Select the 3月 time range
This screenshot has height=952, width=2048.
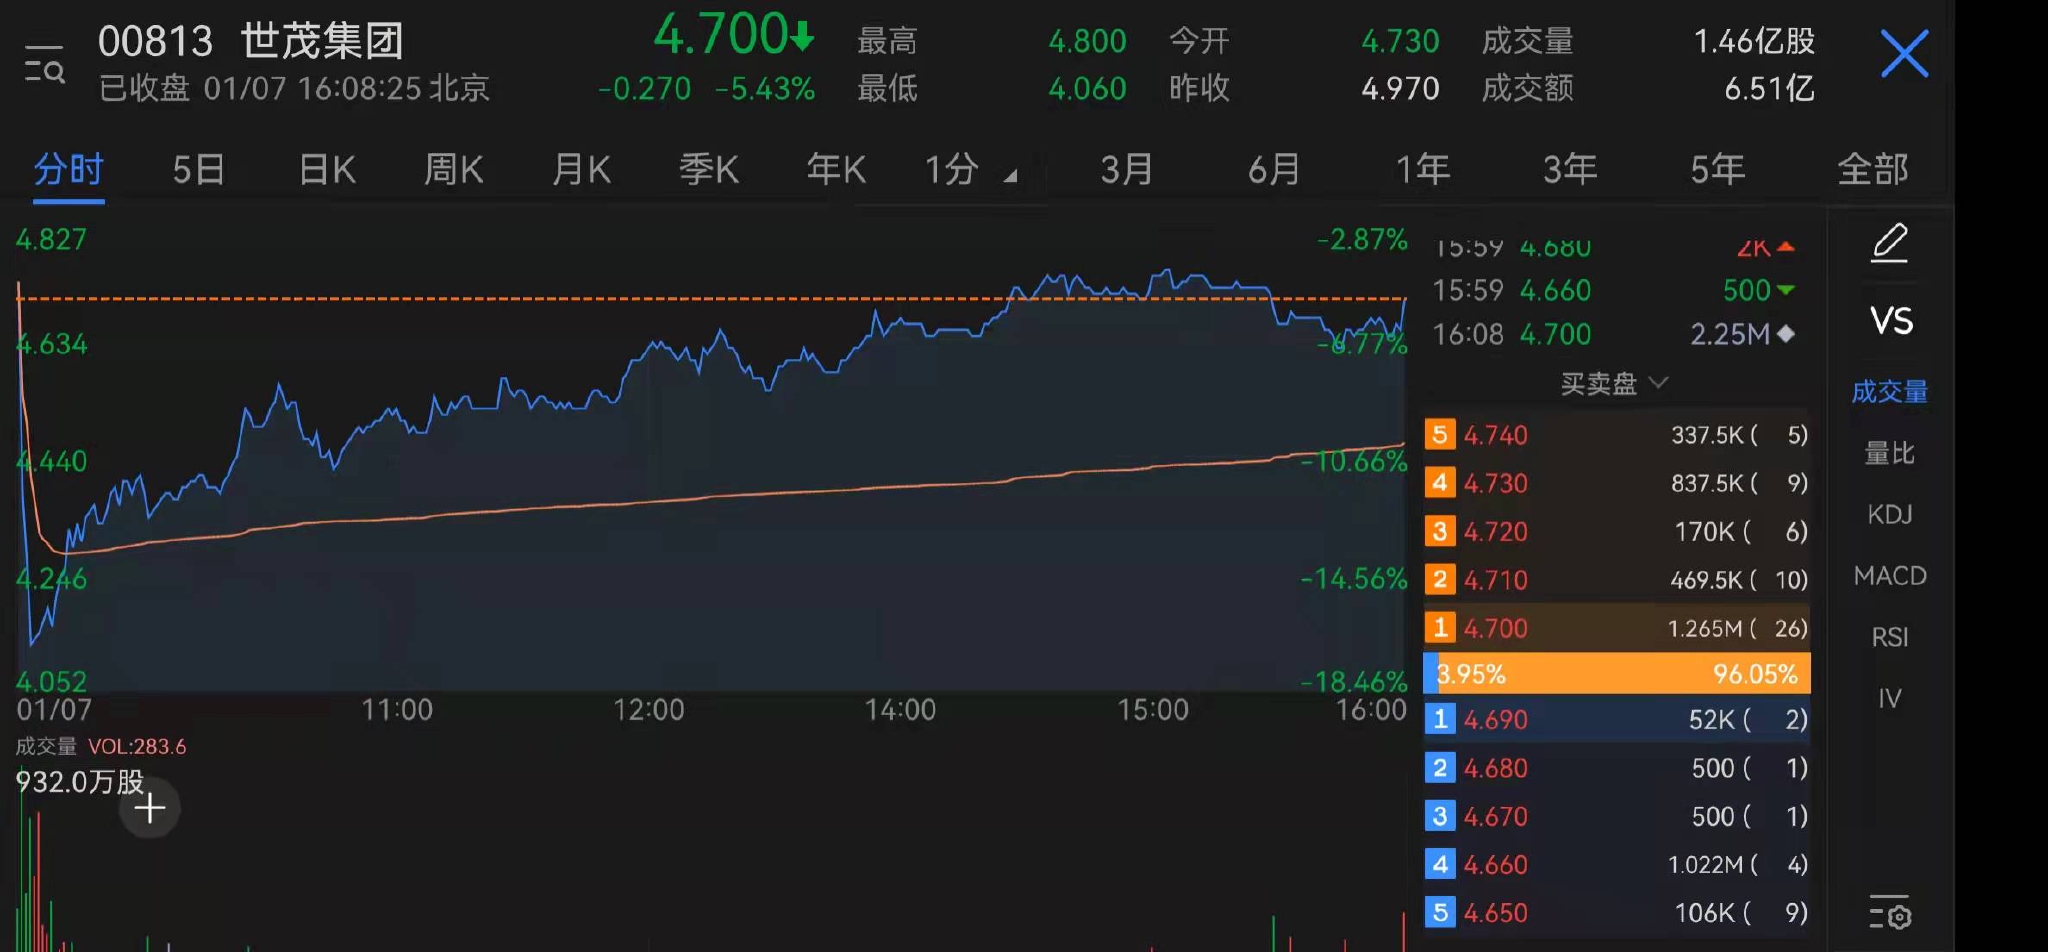click(1127, 169)
